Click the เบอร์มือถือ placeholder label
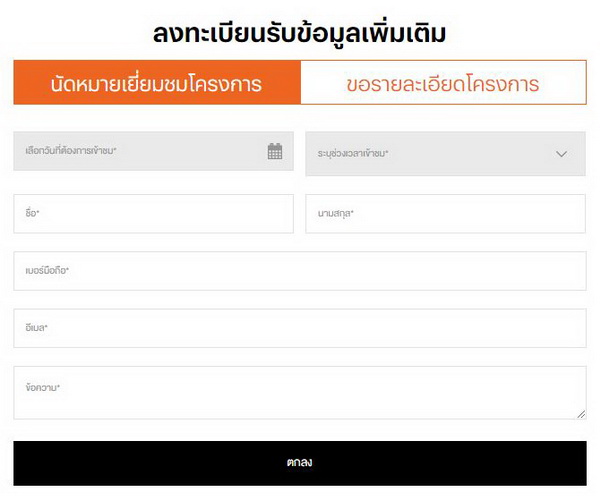The image size is (600, 501). tap(47, 271)
